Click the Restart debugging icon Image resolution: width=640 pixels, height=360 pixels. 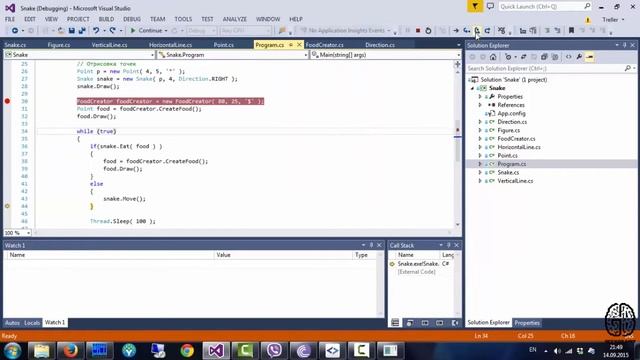[428, 31]
